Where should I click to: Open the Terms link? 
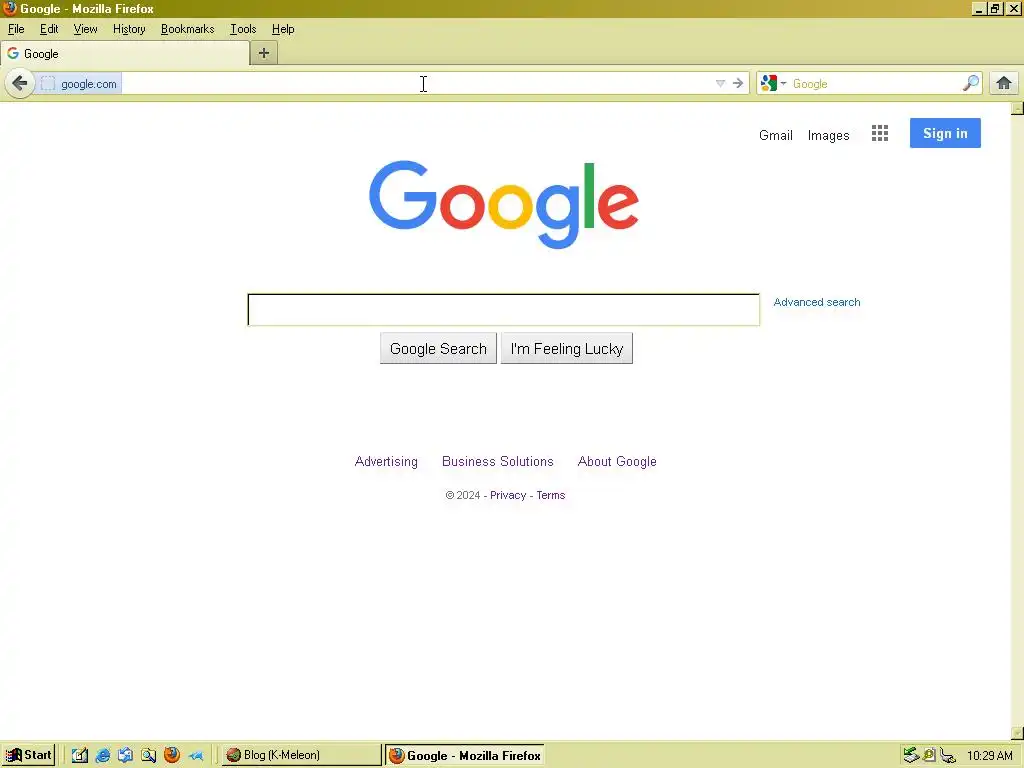(551, 495)
